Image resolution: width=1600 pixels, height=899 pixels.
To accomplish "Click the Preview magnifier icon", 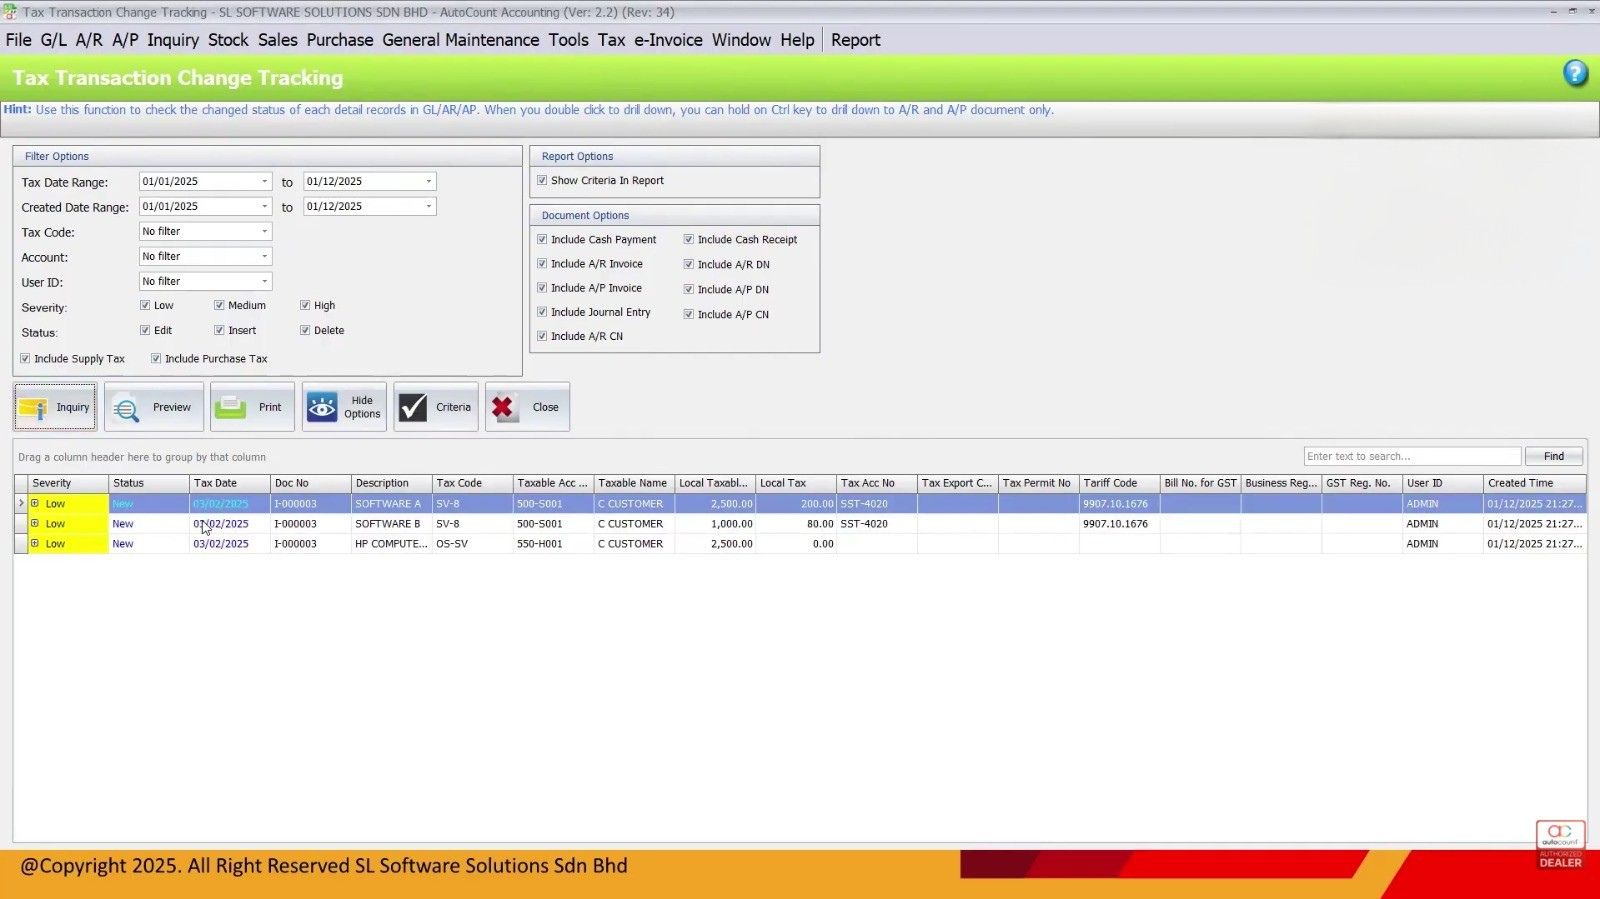I will 126,408.
